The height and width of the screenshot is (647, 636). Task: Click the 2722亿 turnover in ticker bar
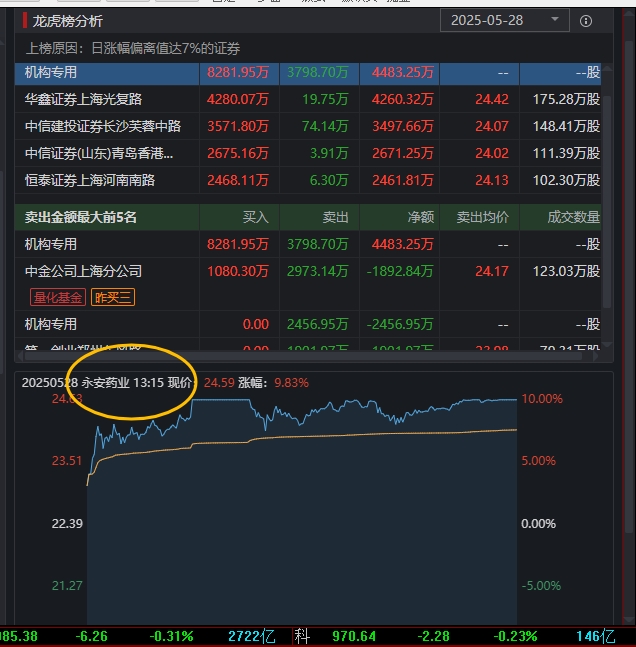tap(252, 636)
